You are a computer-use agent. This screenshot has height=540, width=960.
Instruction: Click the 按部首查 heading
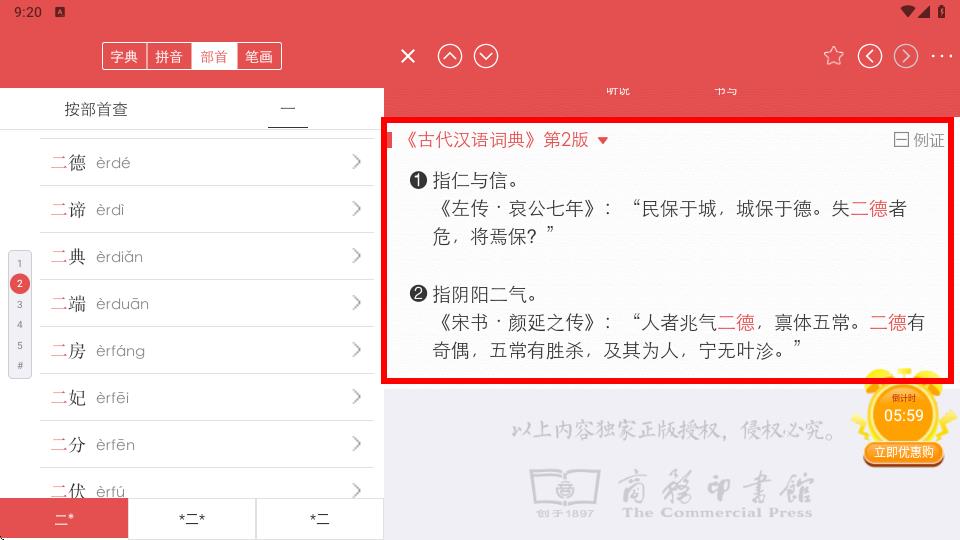click(96, 110)
